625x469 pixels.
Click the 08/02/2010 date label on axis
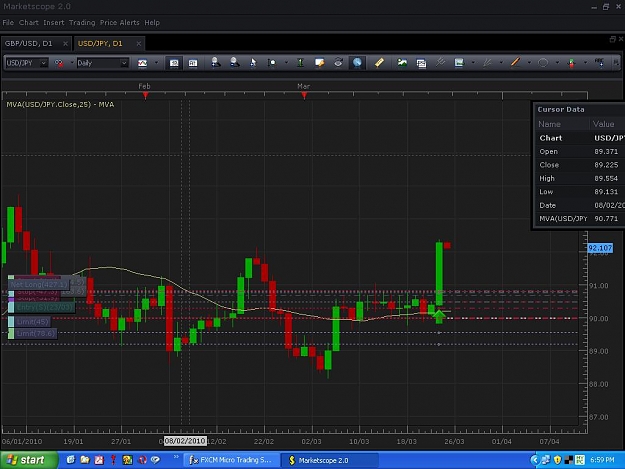pos(185,441)
